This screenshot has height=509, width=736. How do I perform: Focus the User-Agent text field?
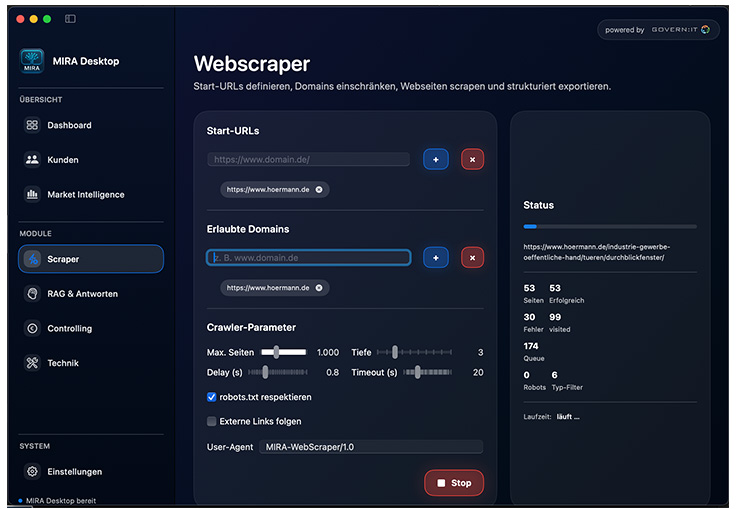click(x=370, y=447)
